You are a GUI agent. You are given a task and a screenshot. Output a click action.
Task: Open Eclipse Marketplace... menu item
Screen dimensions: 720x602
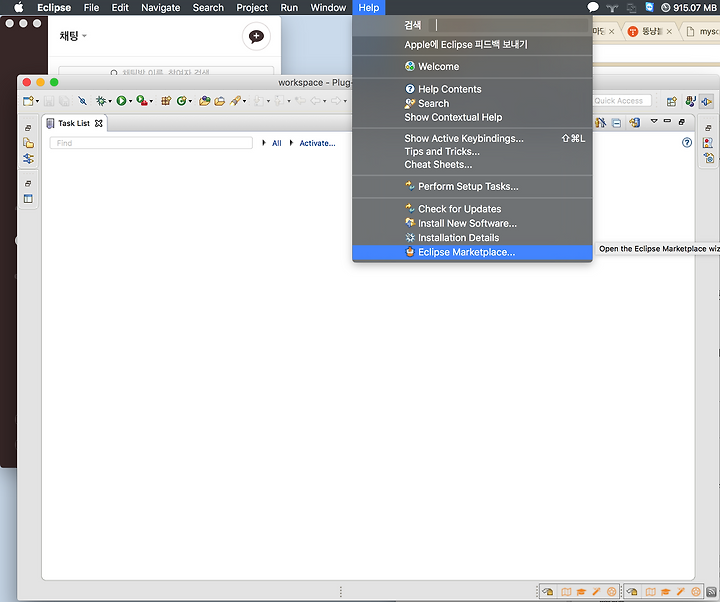[x=472, y=252]
